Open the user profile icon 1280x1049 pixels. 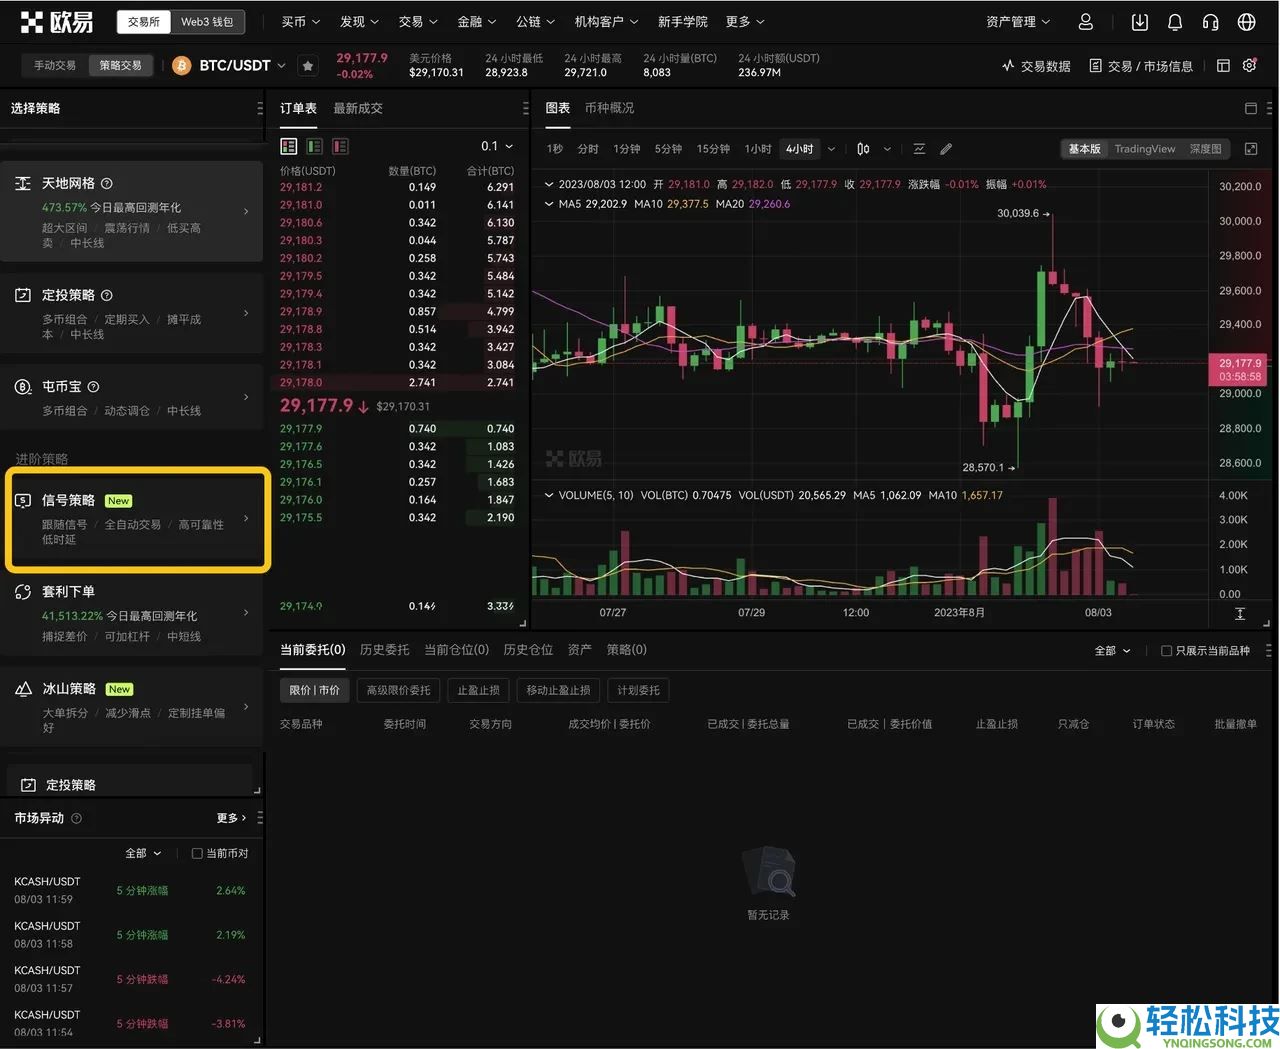(x=1086, y=22)
